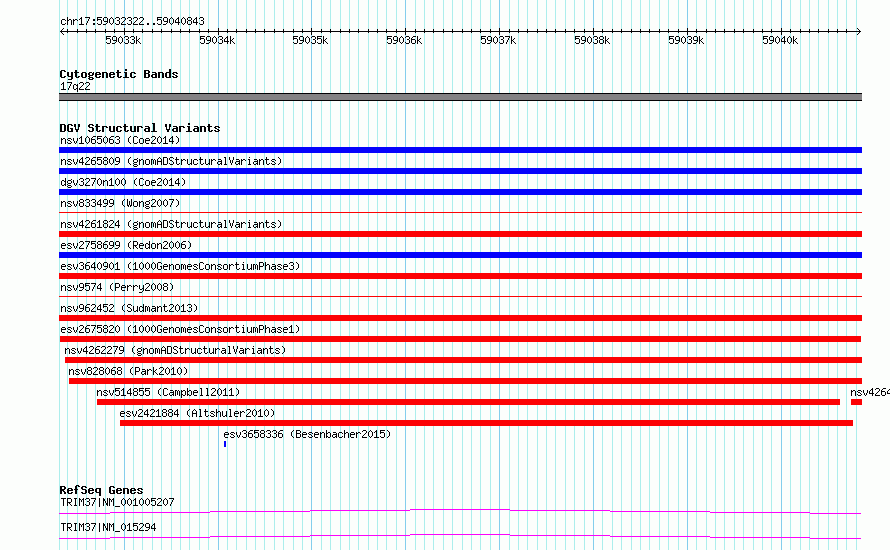Screen dimensions: 890x550
Task: Click the nsv514855 (Campbell2011) label
Action: coord(168,392)
